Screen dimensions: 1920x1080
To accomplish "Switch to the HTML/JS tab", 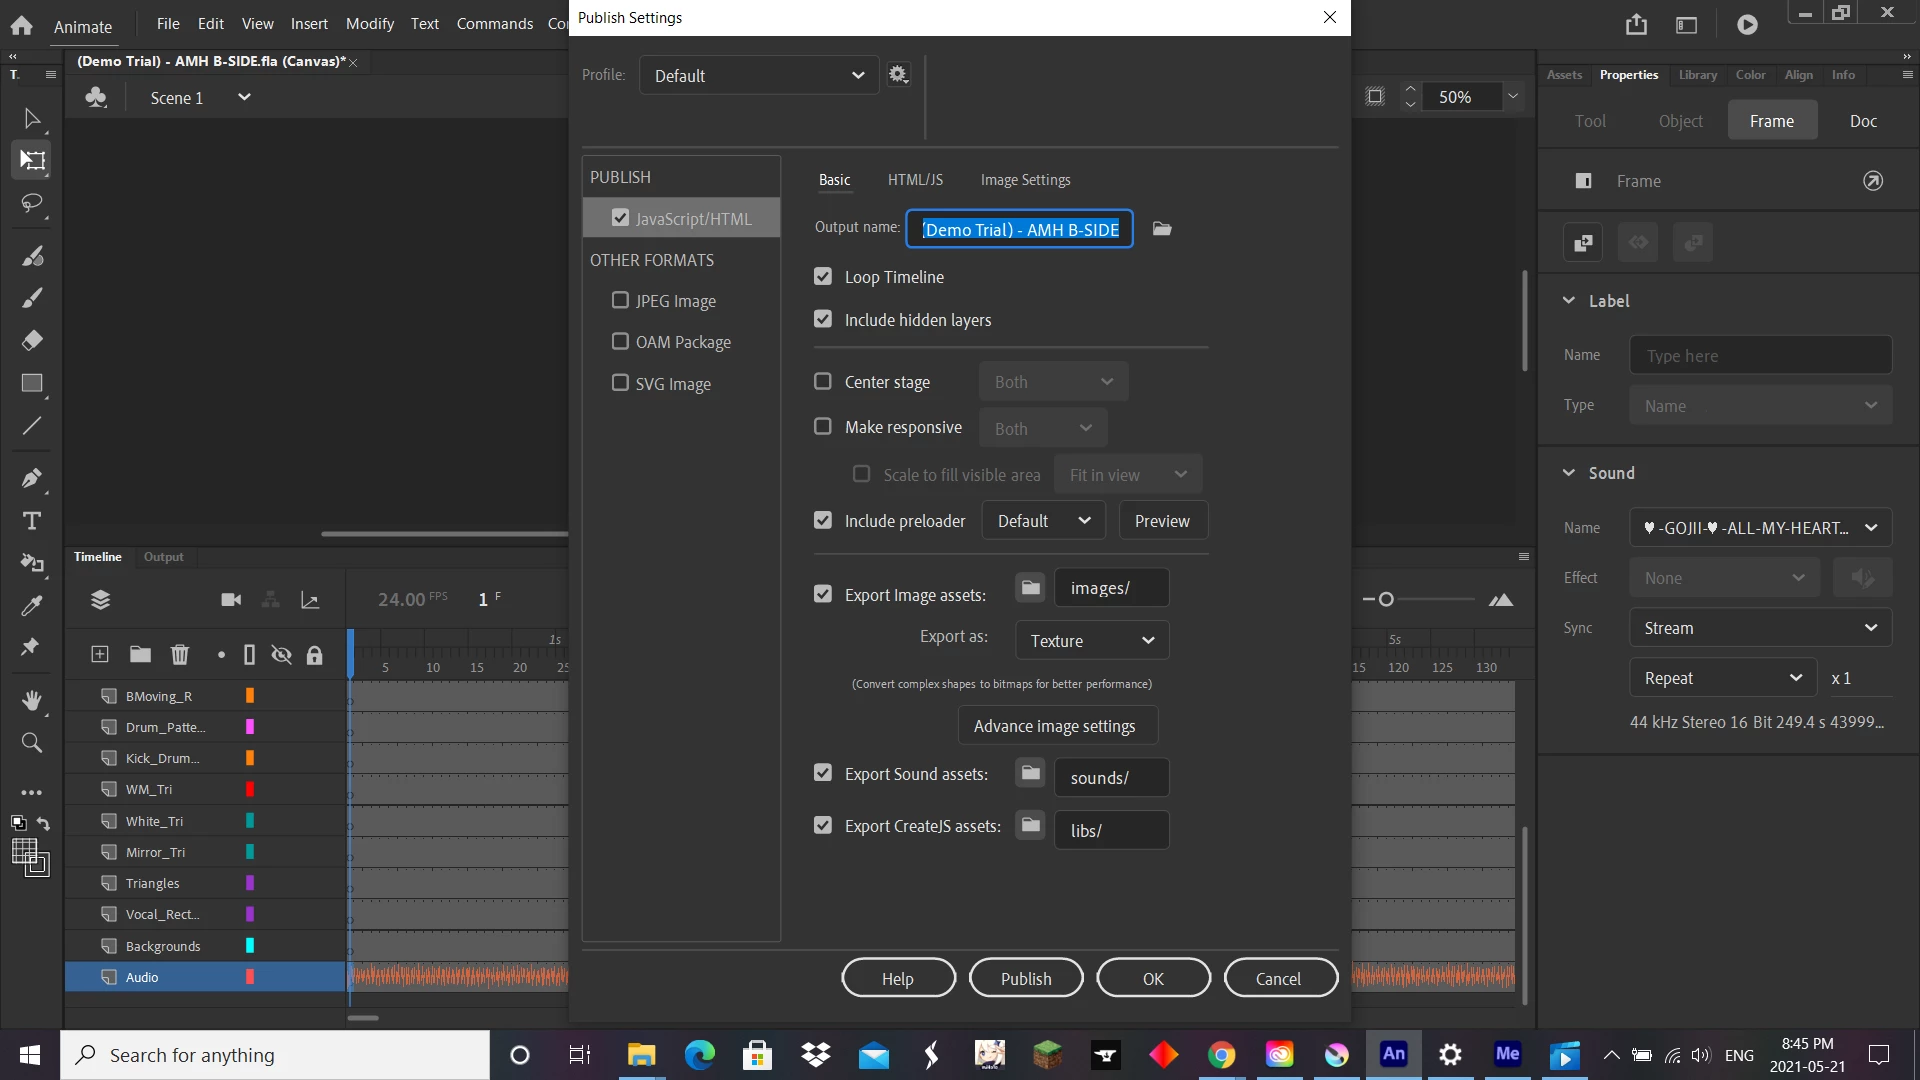I will point(915,180).
